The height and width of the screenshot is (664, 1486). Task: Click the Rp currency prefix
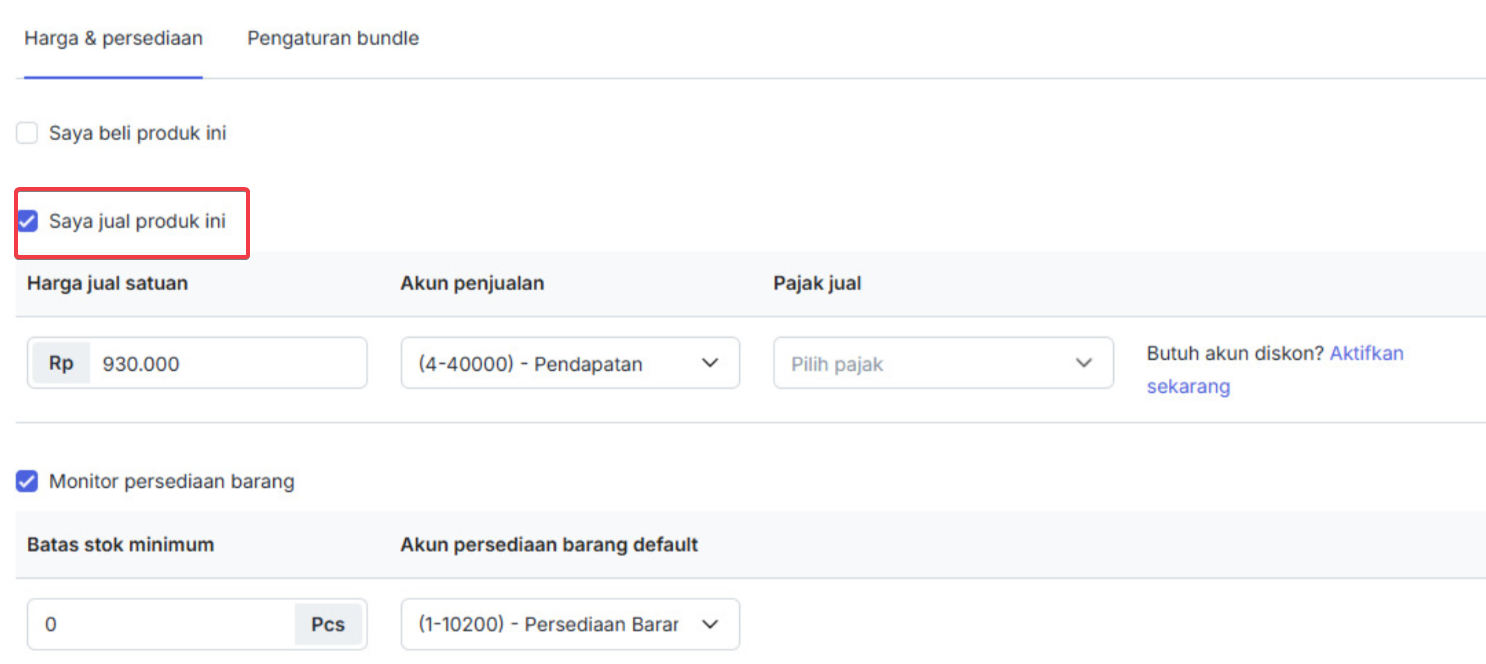pos(61,364)
